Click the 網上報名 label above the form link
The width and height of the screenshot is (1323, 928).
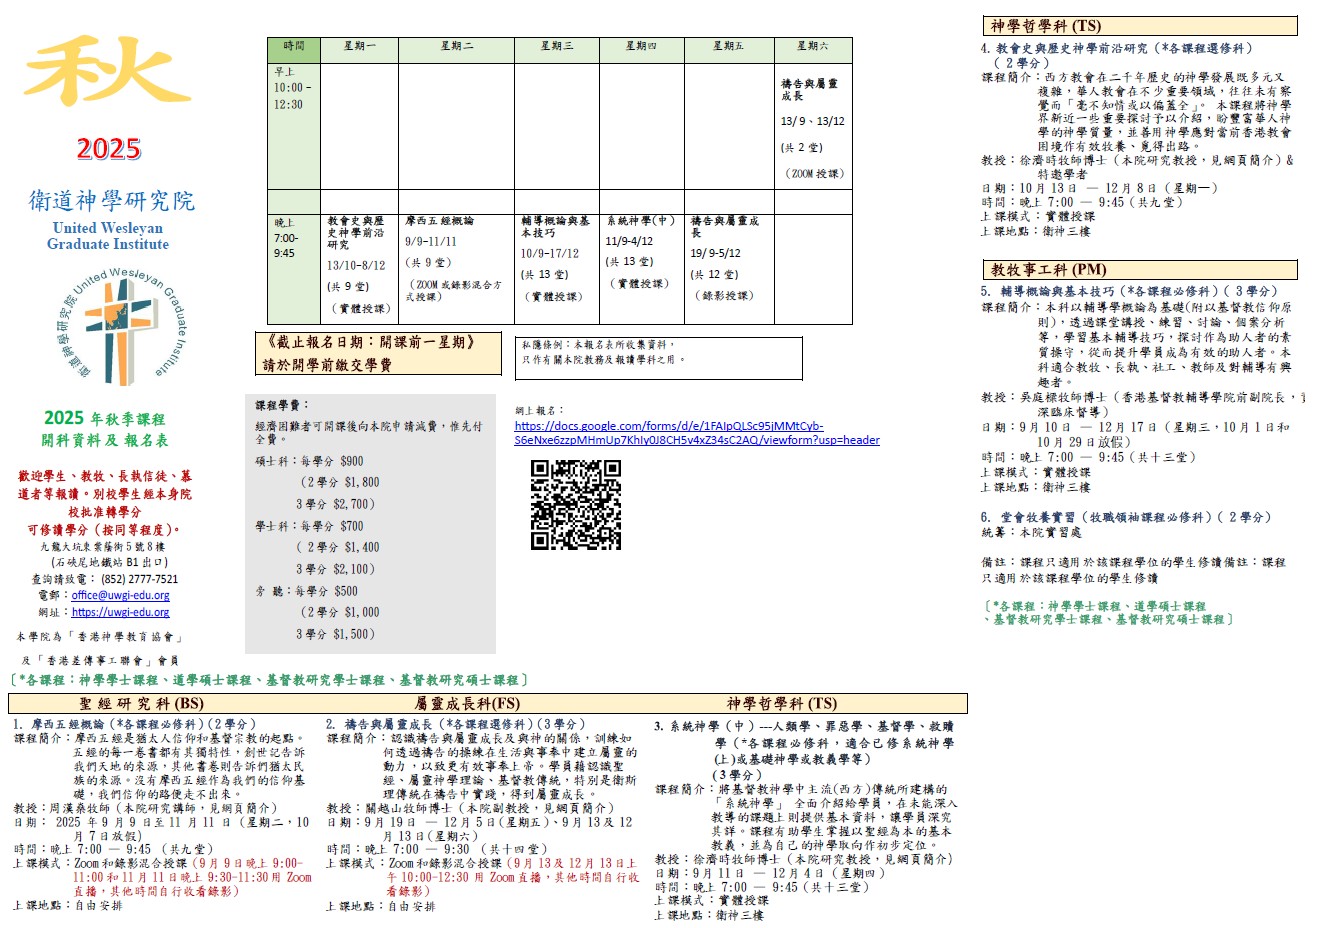pyautogui.click(x=539, y=410)
